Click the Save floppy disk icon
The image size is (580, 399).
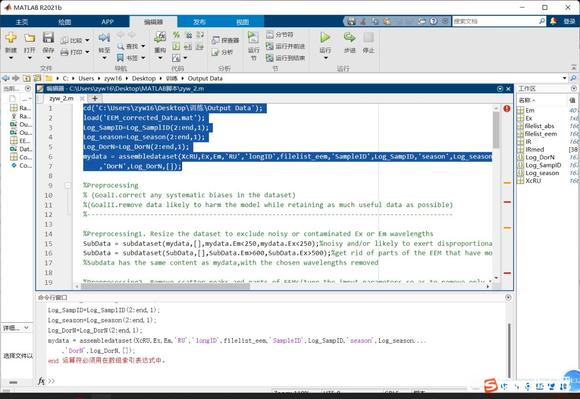coord(48,38)
